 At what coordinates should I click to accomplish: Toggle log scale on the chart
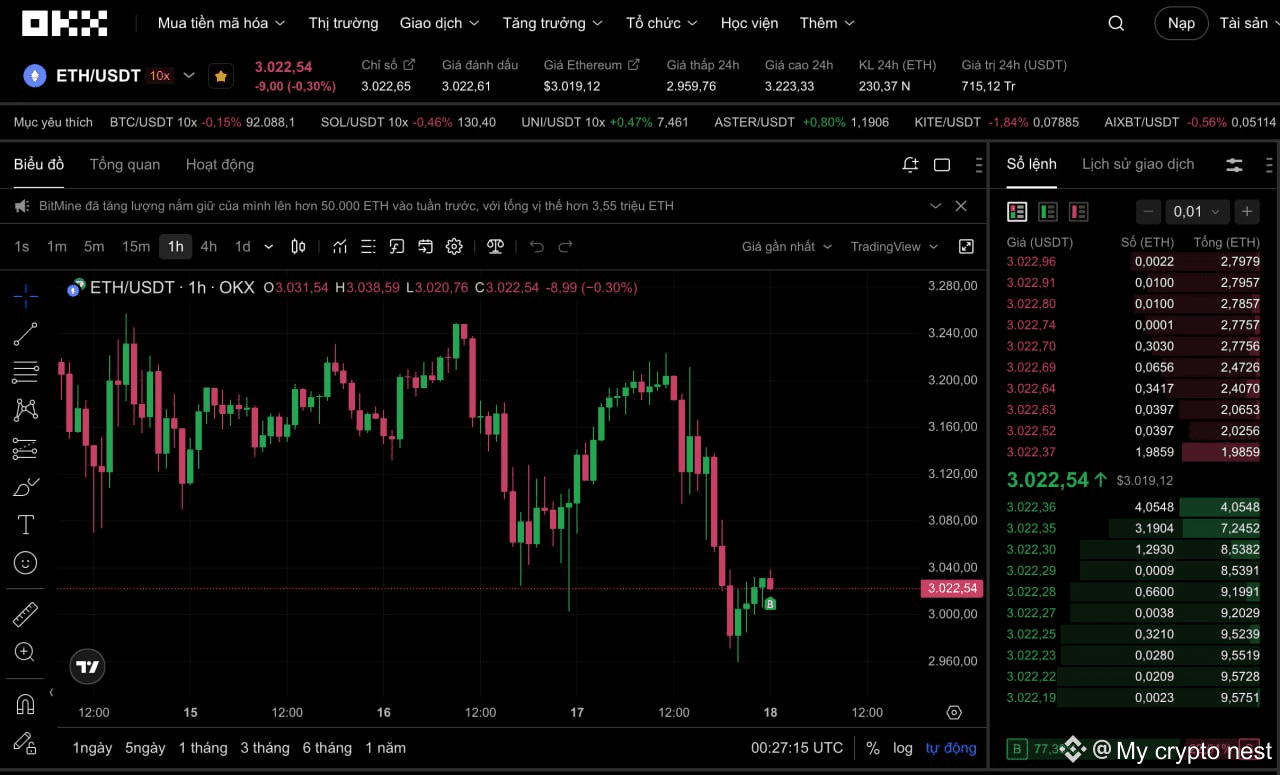pos(903,747)
